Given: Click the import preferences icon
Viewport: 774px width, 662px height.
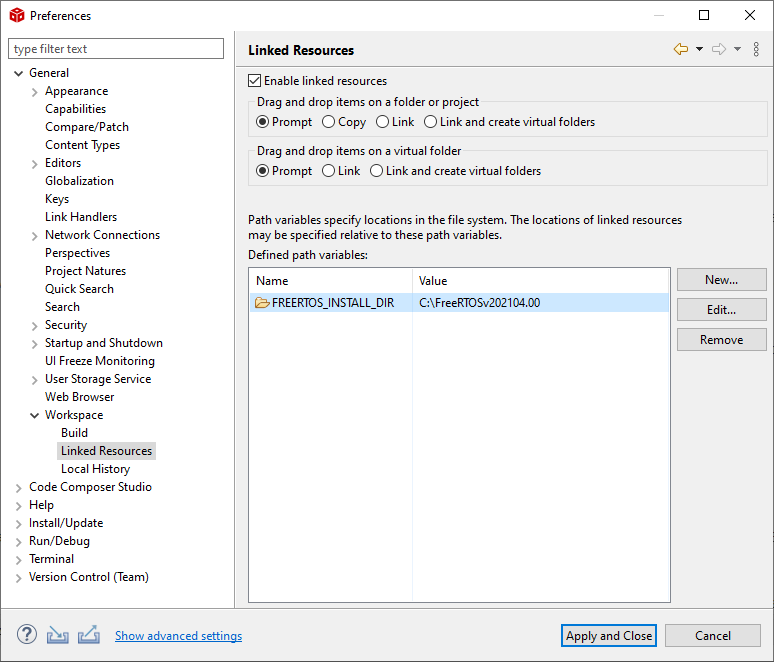Looking at the screenshot, I should (x=58, y=635).
